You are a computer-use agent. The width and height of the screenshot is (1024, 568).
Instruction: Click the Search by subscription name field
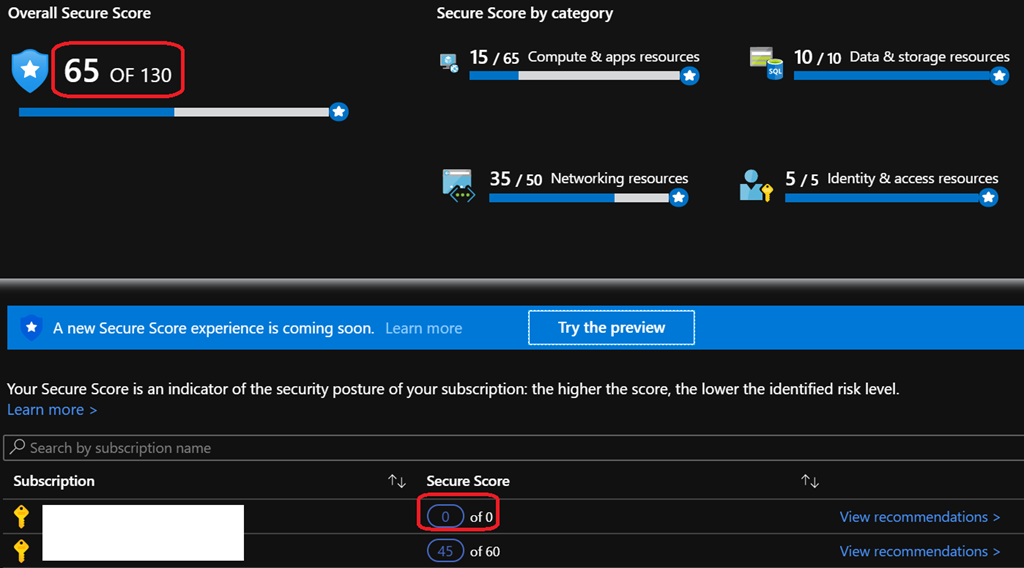coord(500,448)
